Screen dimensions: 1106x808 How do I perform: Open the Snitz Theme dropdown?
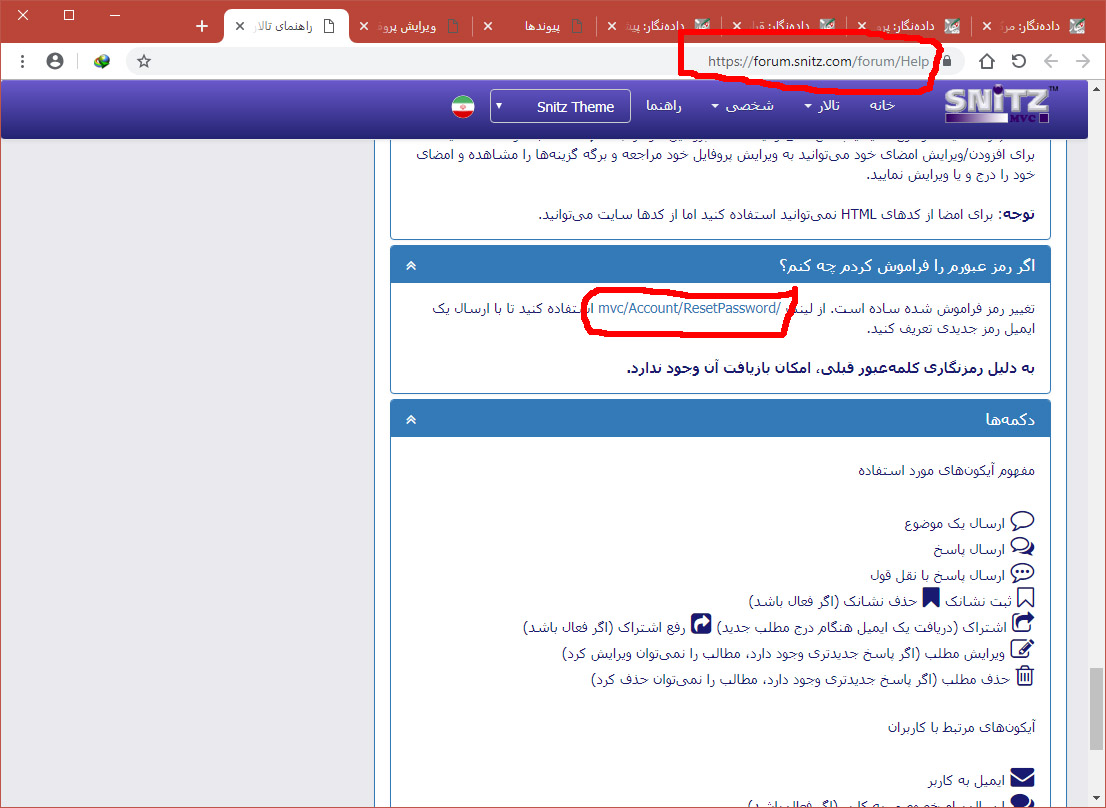tap(560, 107)
